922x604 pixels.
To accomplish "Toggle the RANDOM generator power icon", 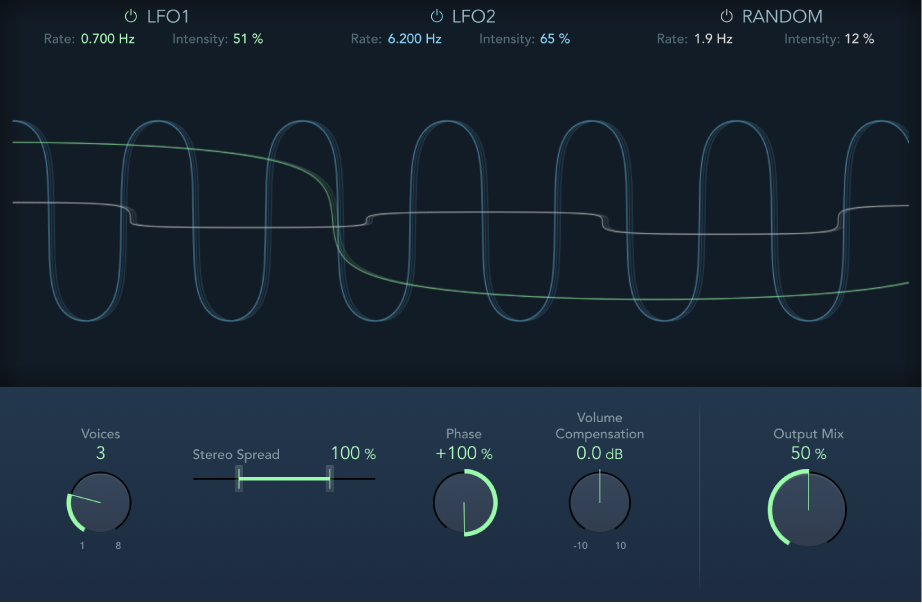I will (725, 16).
